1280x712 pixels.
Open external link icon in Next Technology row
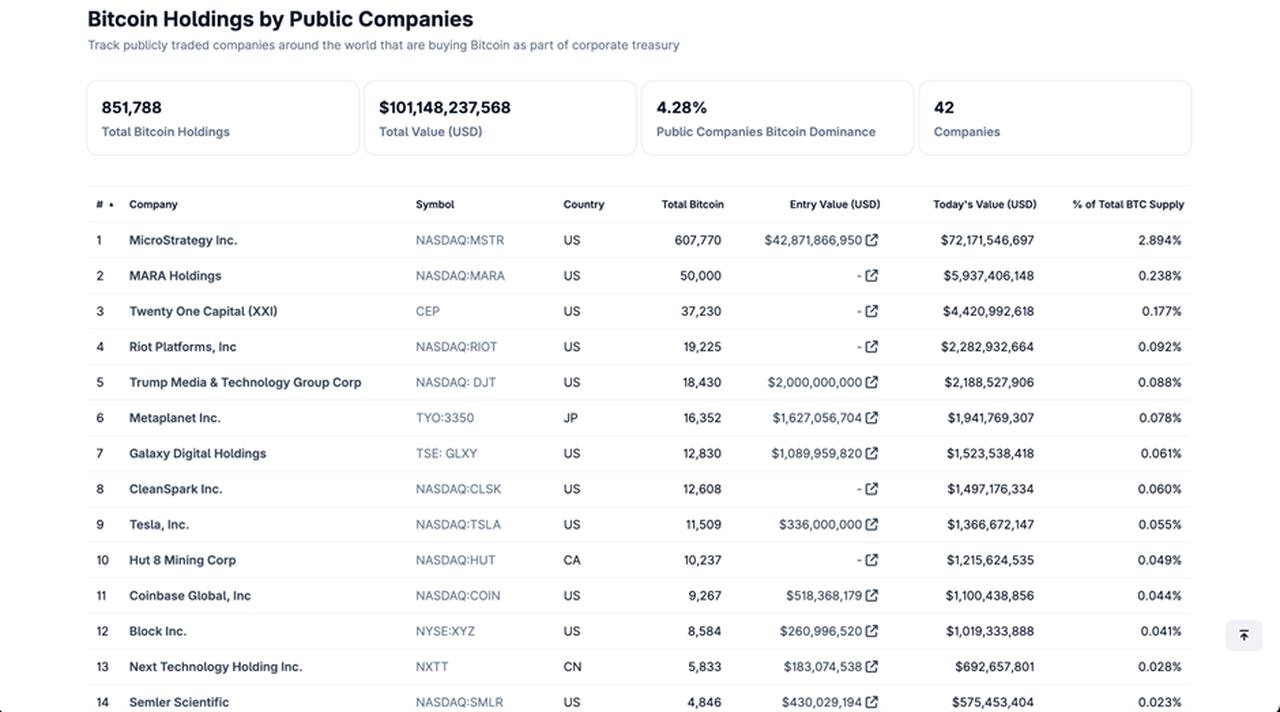pyautogui.click(x=872, y=666)
